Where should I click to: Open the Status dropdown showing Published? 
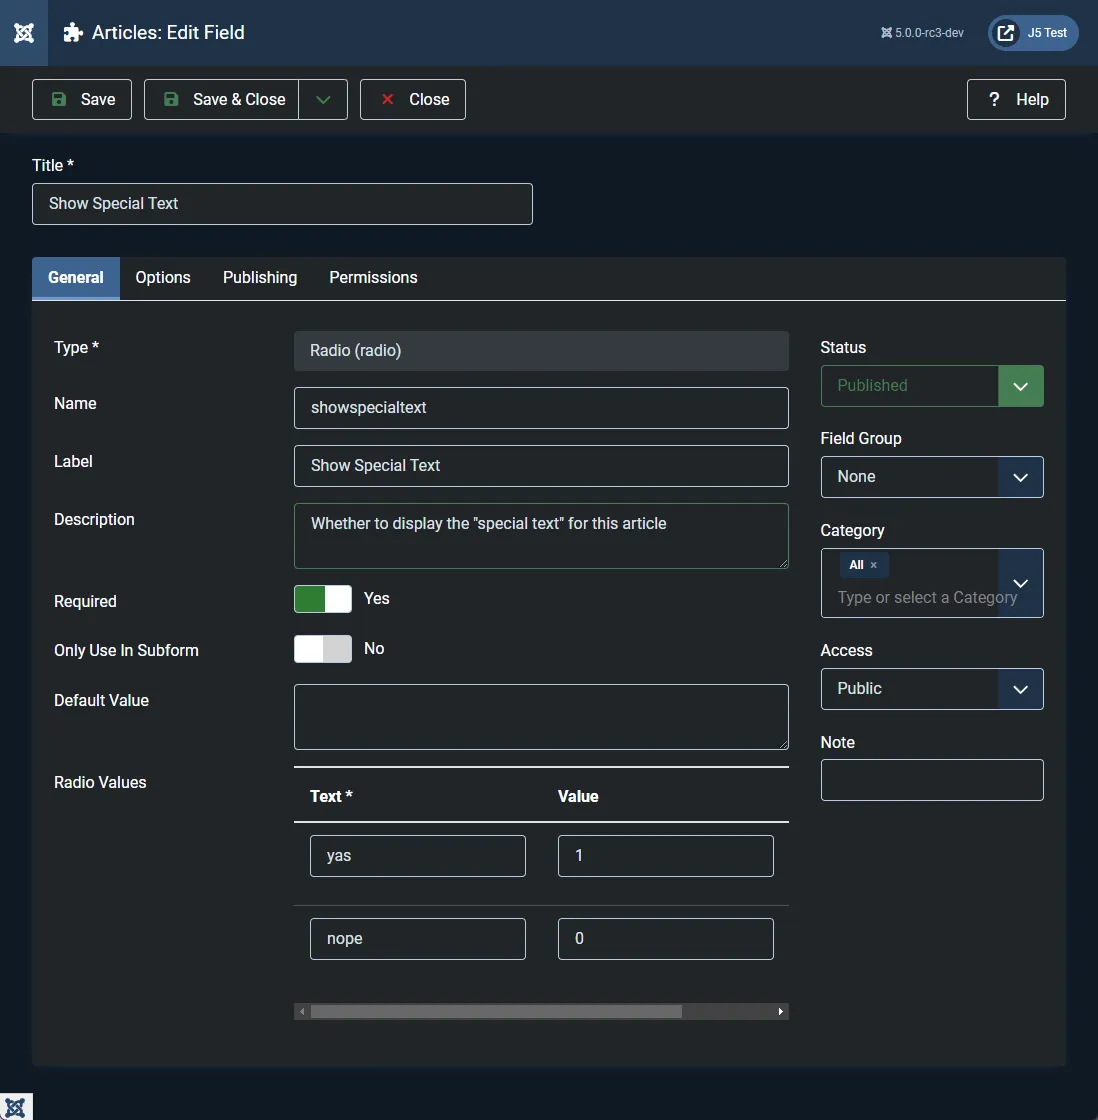931,386
